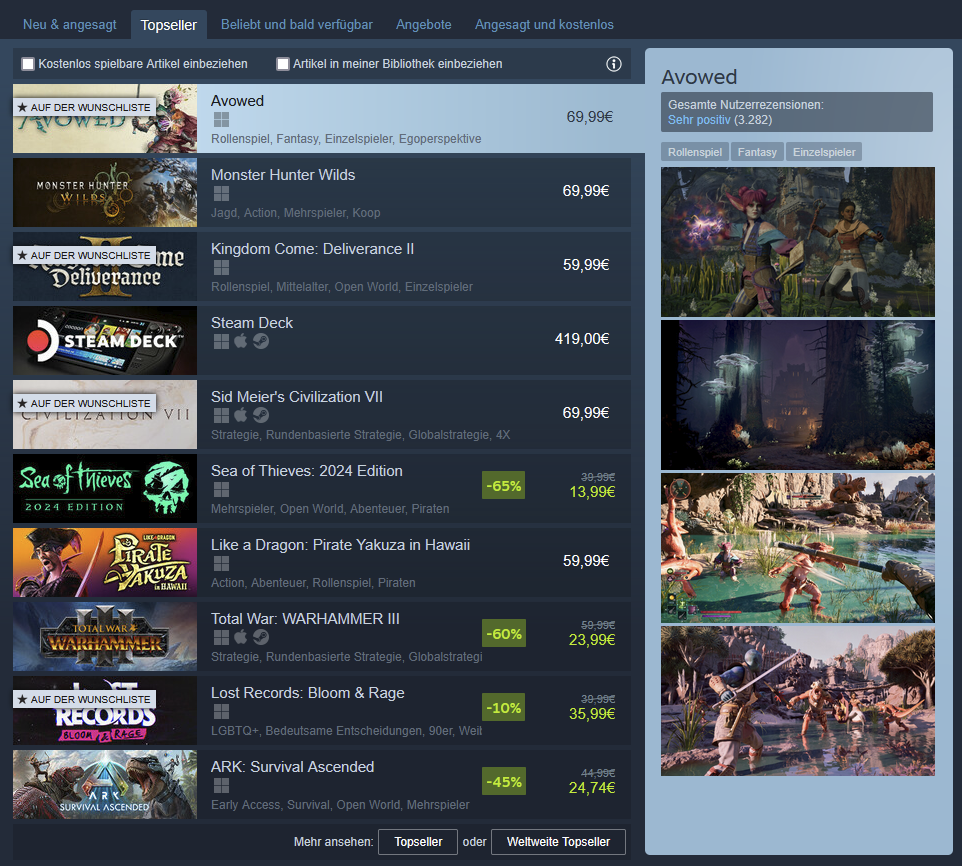Click 'Kingdom Come: Deliverance II' title text

[312, 249]
